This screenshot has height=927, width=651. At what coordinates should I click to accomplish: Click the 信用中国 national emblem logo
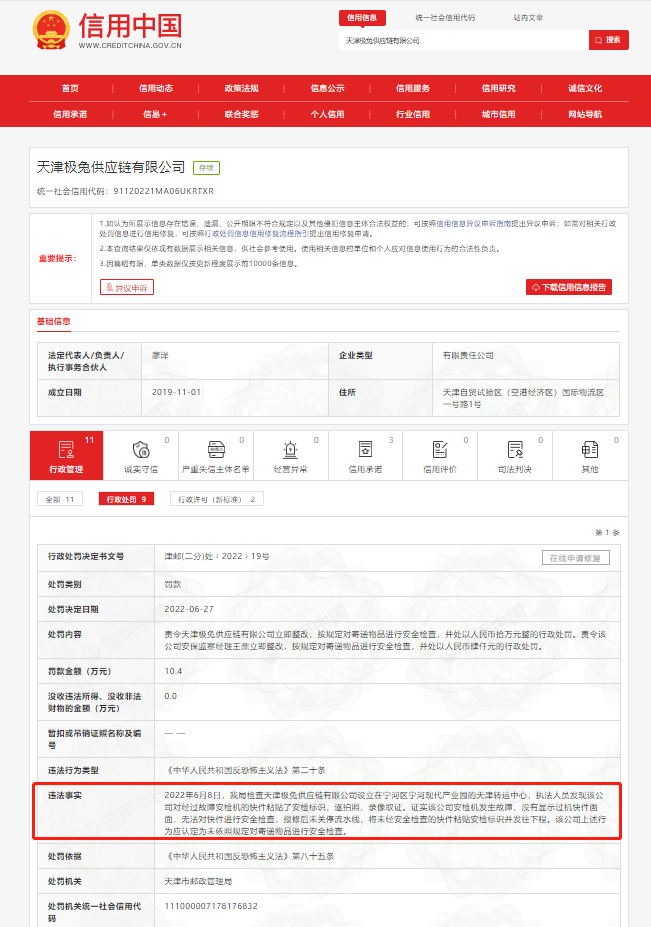click(x=51, y=30)
